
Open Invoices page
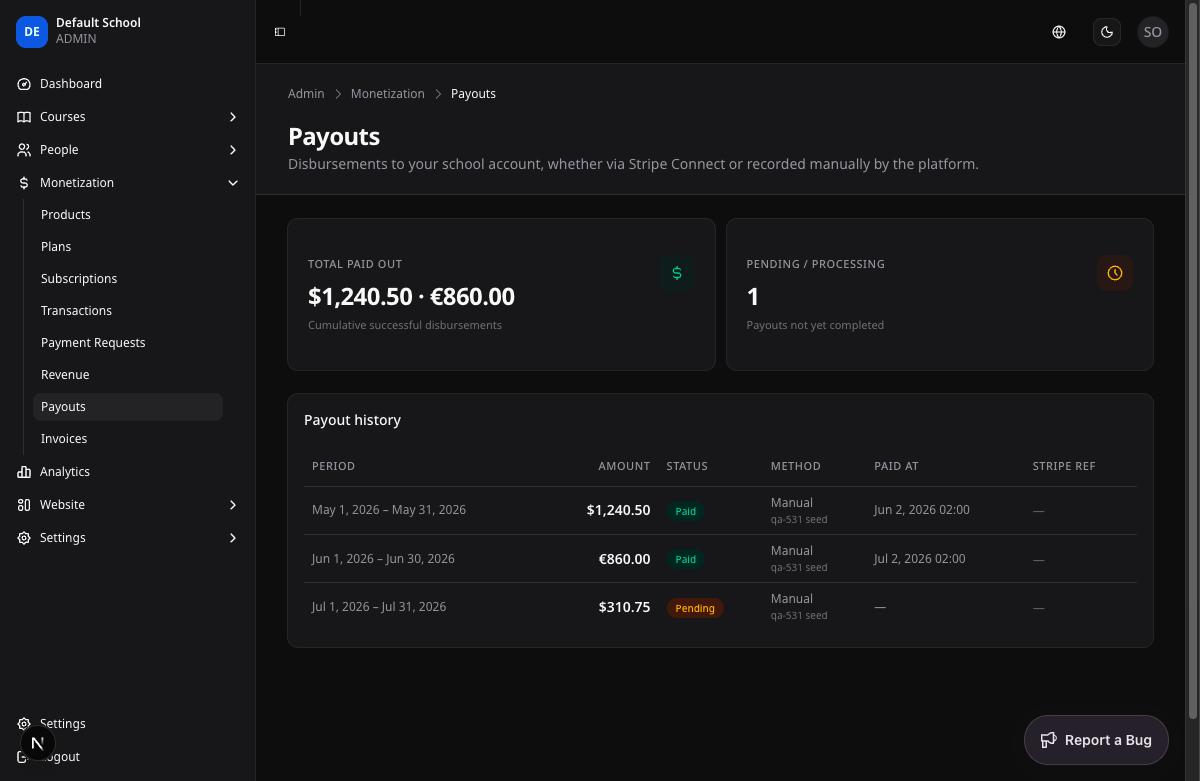tap(128, 439)
